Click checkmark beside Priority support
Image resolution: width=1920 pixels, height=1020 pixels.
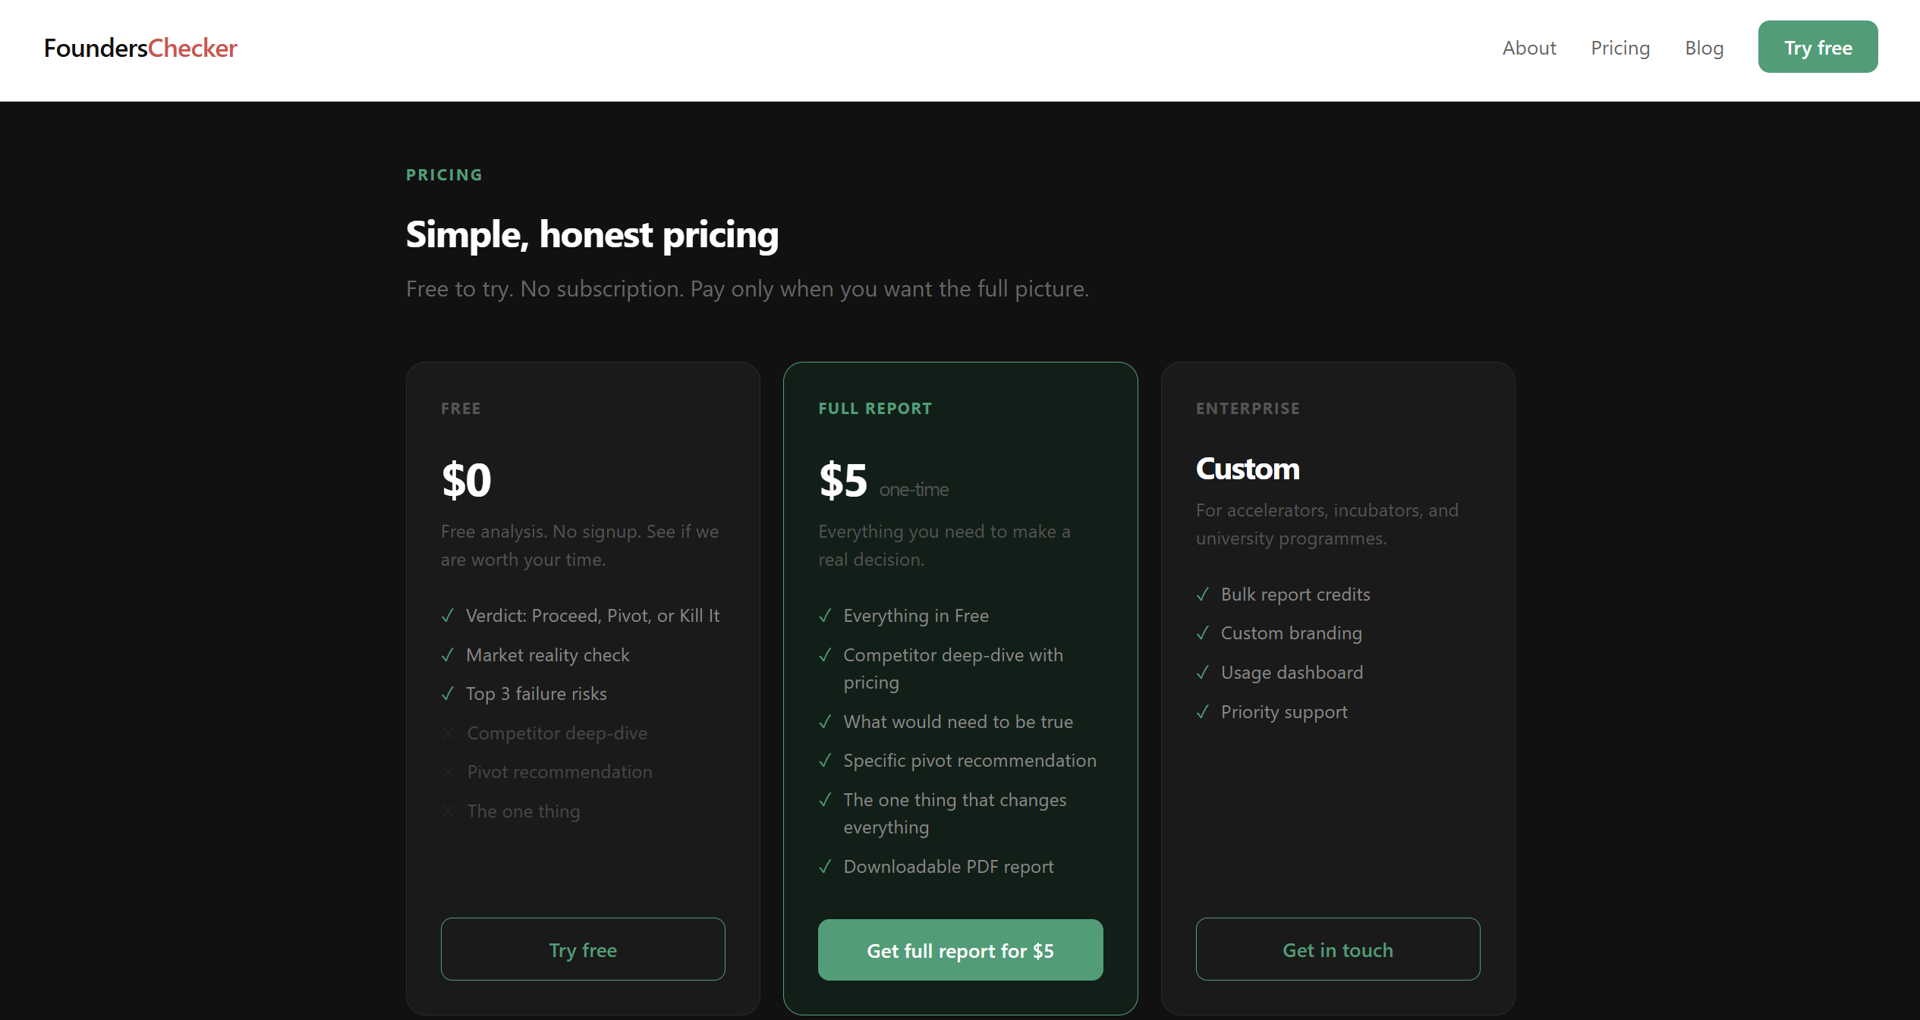tap(1203, 712)
